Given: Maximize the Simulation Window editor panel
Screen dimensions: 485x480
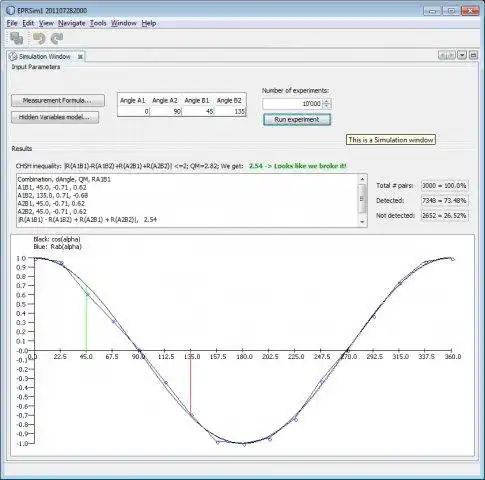Looking at the screenshot, I should point(473,55).
